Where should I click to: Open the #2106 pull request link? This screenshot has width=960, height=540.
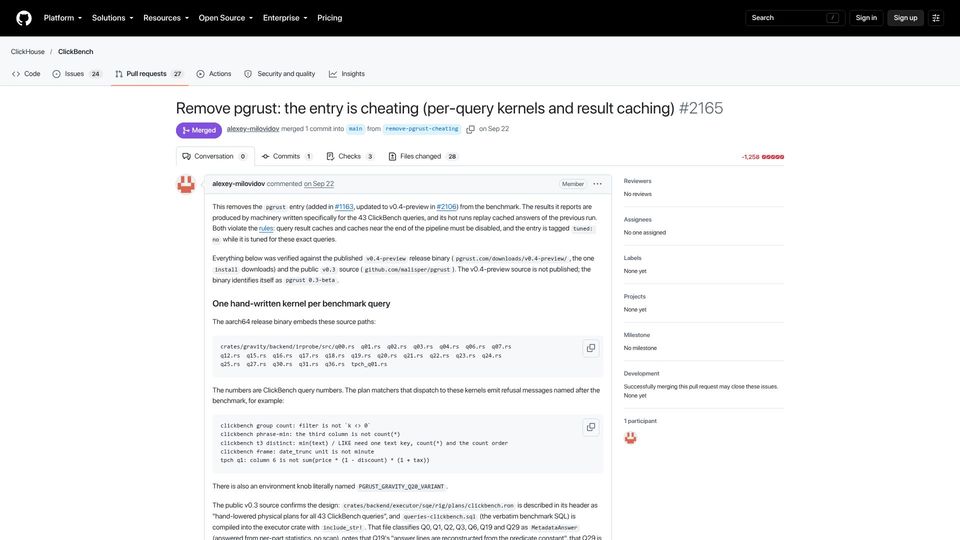446,207
